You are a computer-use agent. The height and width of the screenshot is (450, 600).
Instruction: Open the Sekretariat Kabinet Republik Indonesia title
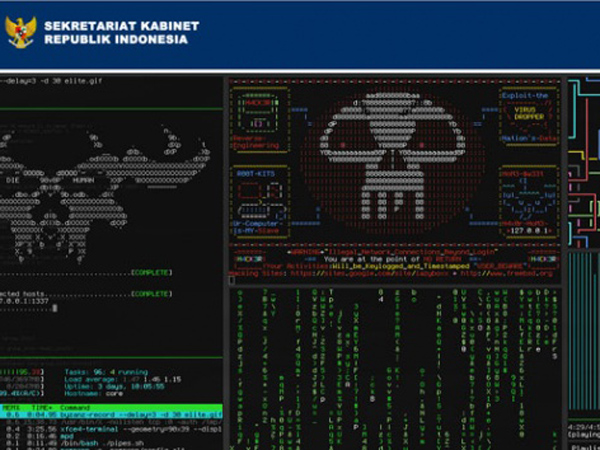(122, 33)
